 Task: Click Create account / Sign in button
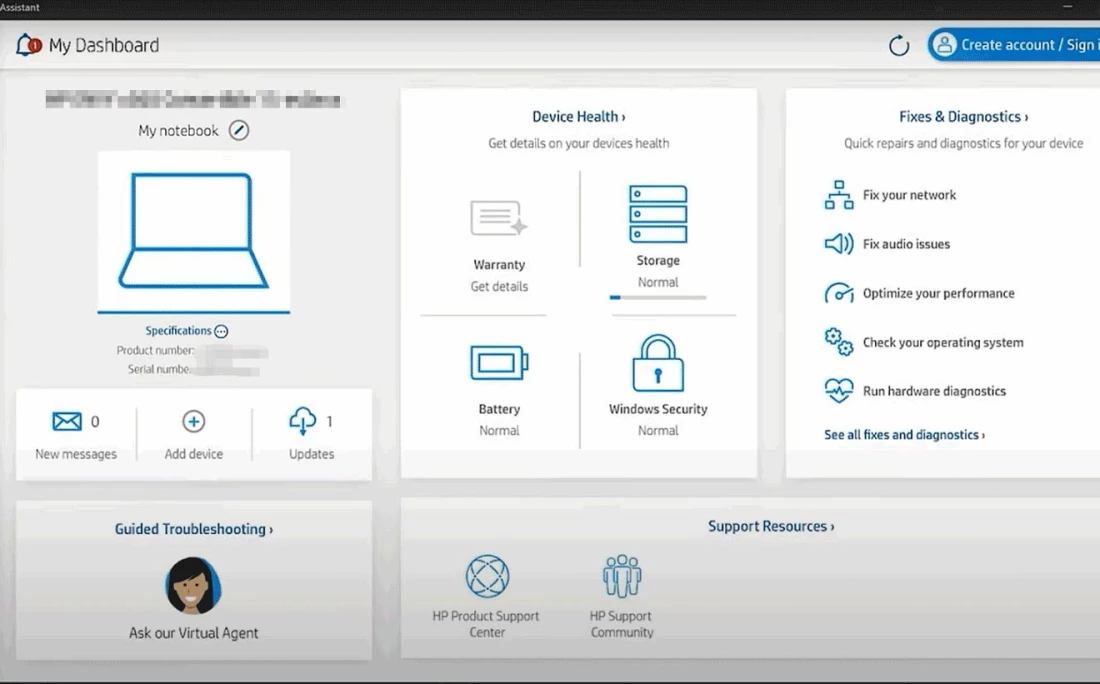point(1015,45)
